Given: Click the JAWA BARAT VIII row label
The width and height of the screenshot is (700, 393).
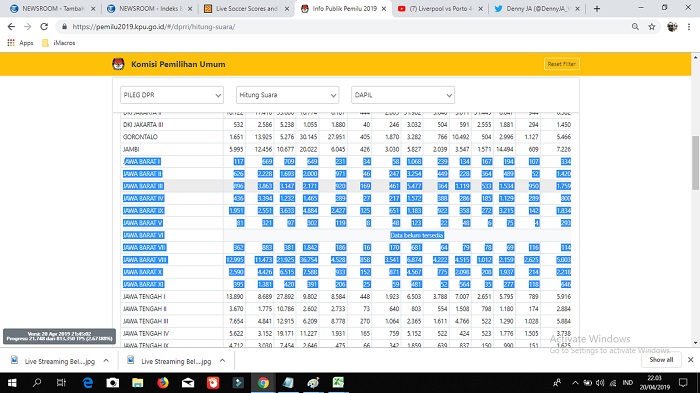Looking at the screenshot, I should click(x=145, y=259).
